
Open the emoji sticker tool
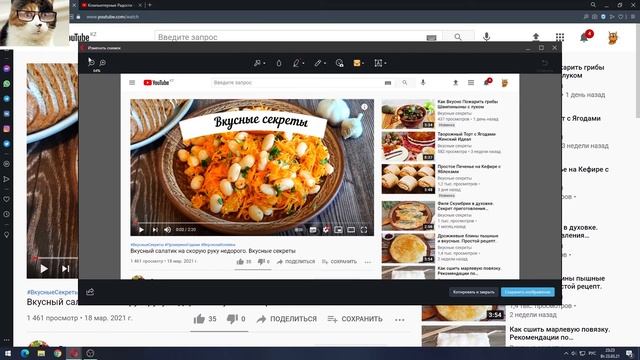[x=340, y=63]
